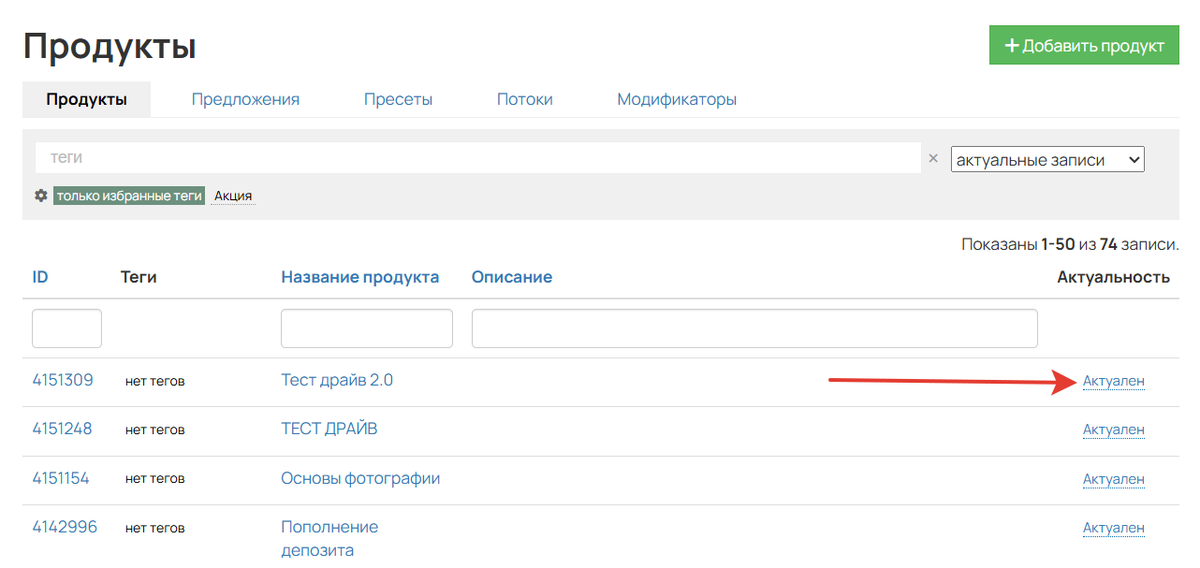
Task: Sort by the Описание column header
Action: [512, 277]
